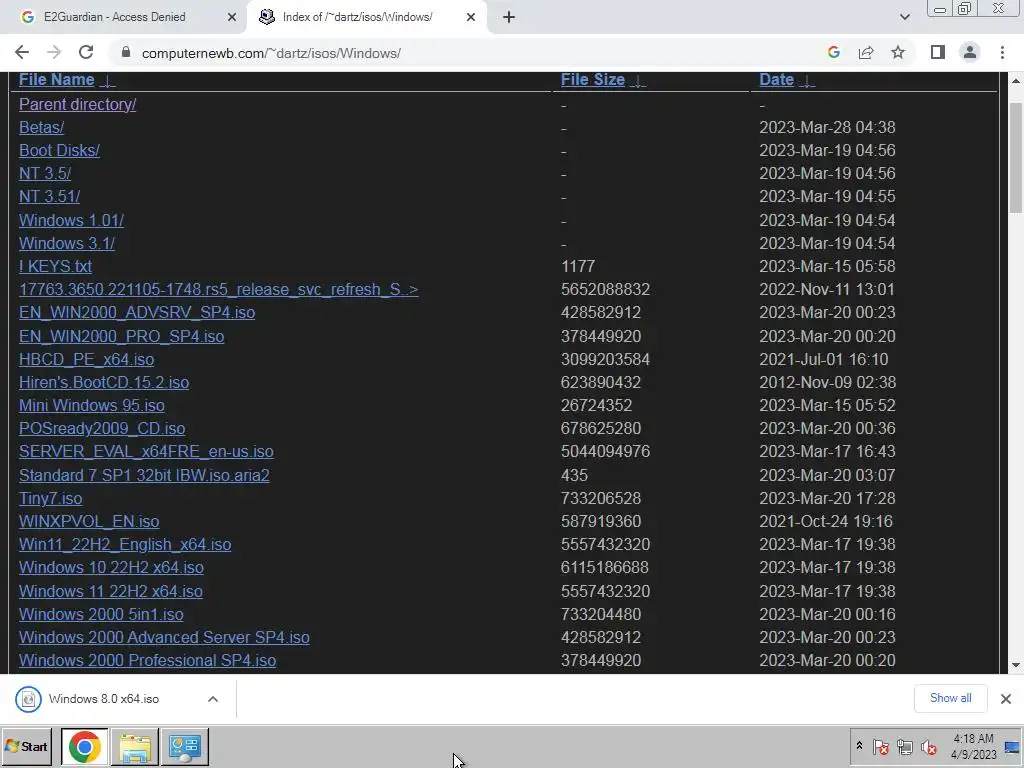Close the downloads bar
The width and height of the screenshot is (1024, 768).
click(x=1006, y=699)
